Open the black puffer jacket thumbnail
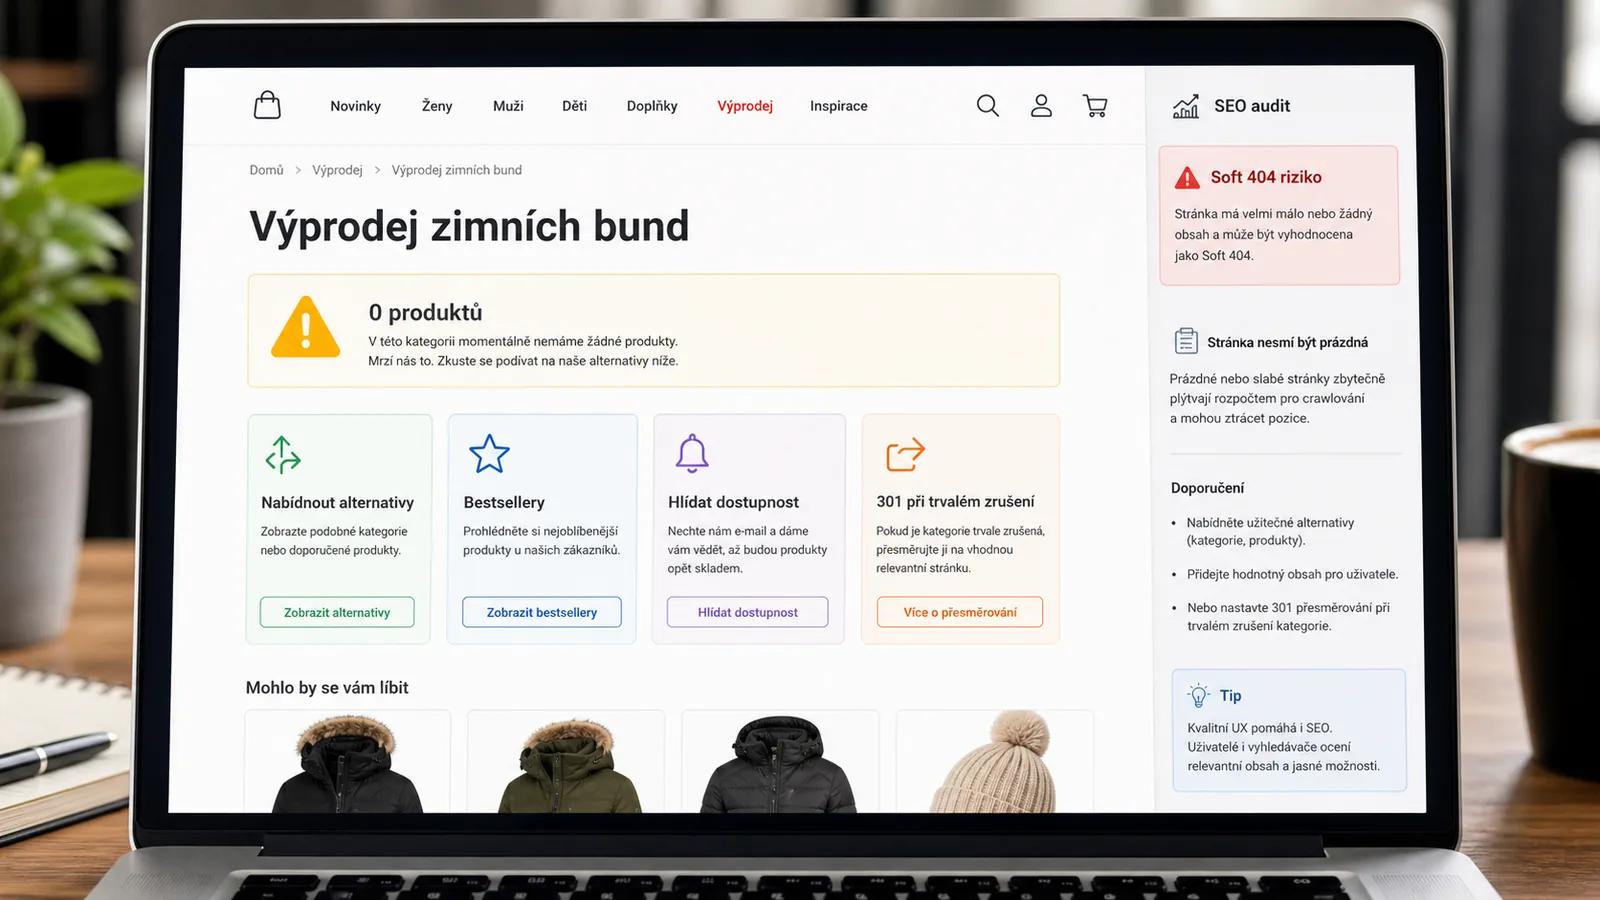 pos(780,762)
